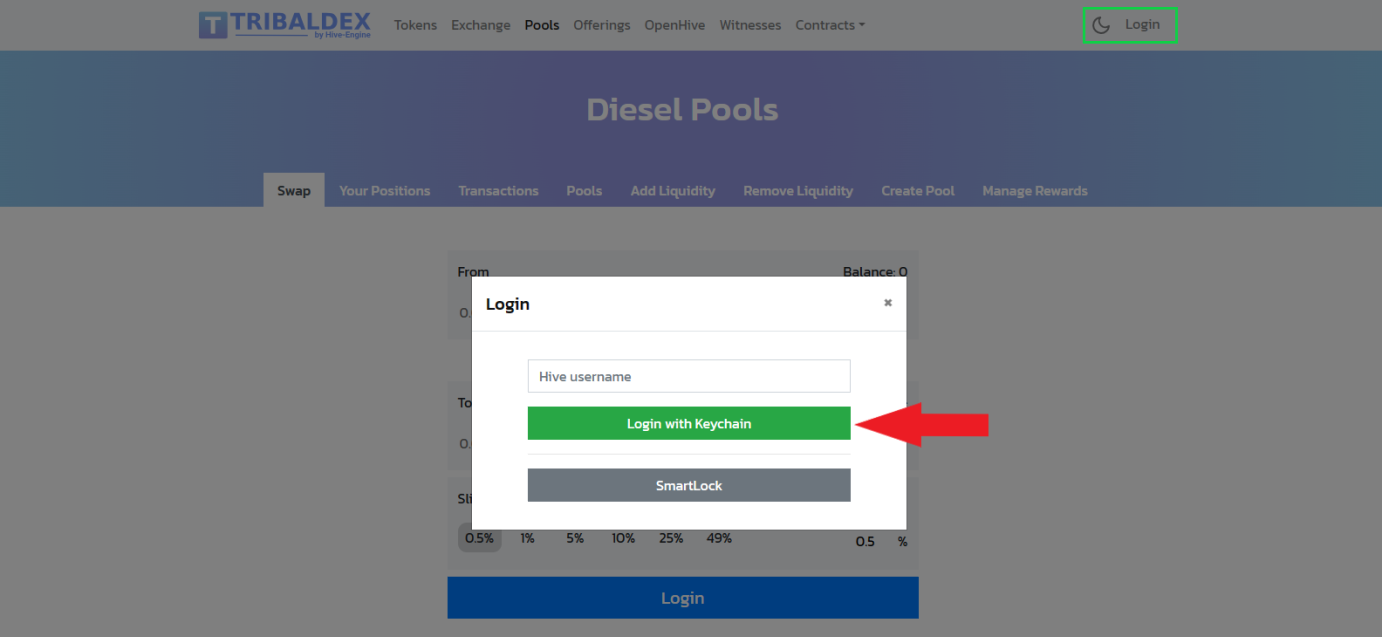This screenshot has height=637, width=1382.
Task: Open the Contracts dropdown menu
Action: (830, 25)
